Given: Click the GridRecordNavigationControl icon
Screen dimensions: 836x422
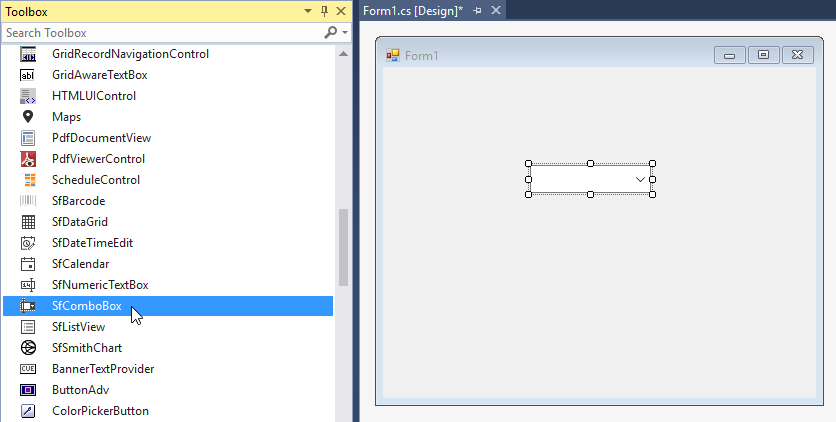Looking at the screenshot, I should pos(28,54).
